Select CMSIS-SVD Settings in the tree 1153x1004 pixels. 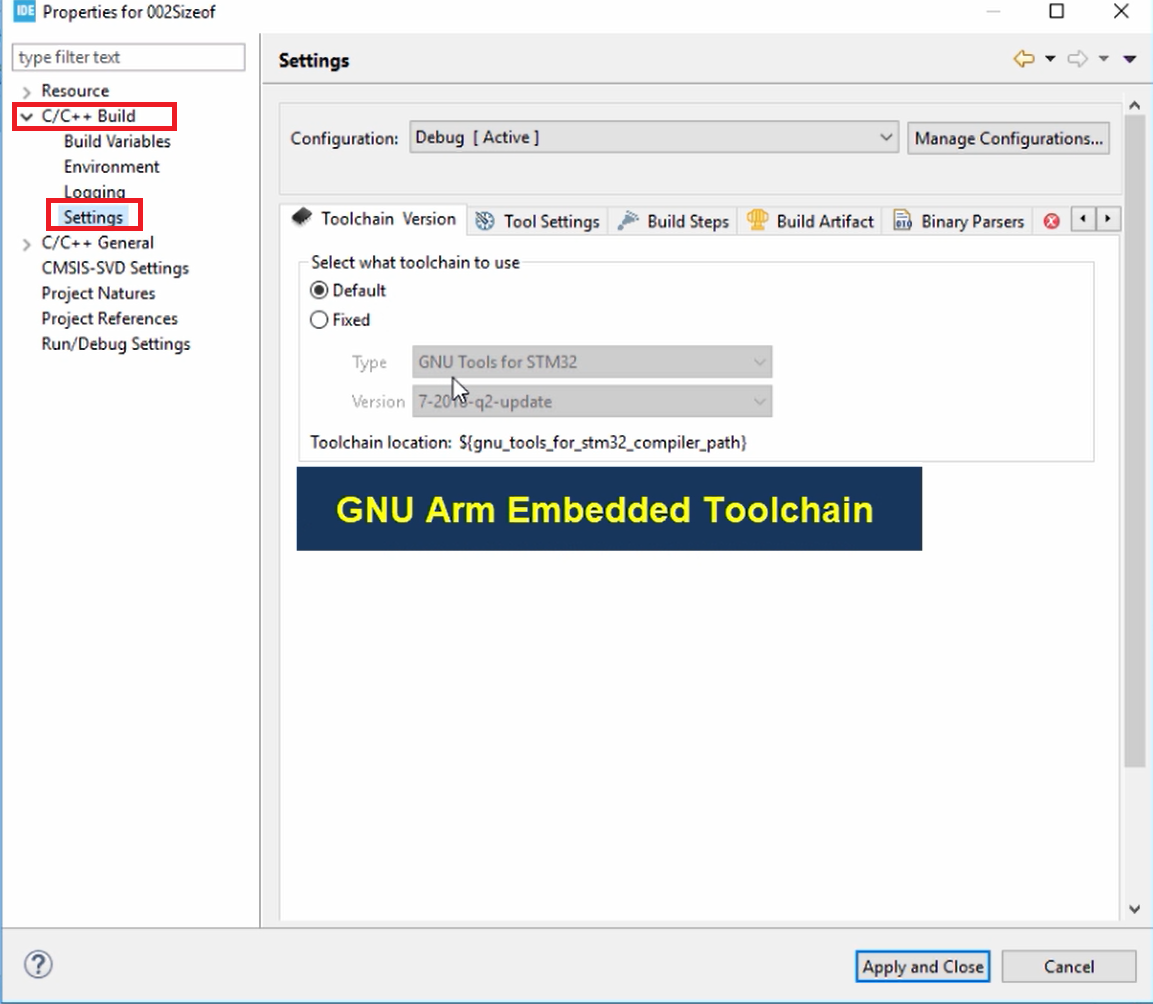[x=115, y=268]
